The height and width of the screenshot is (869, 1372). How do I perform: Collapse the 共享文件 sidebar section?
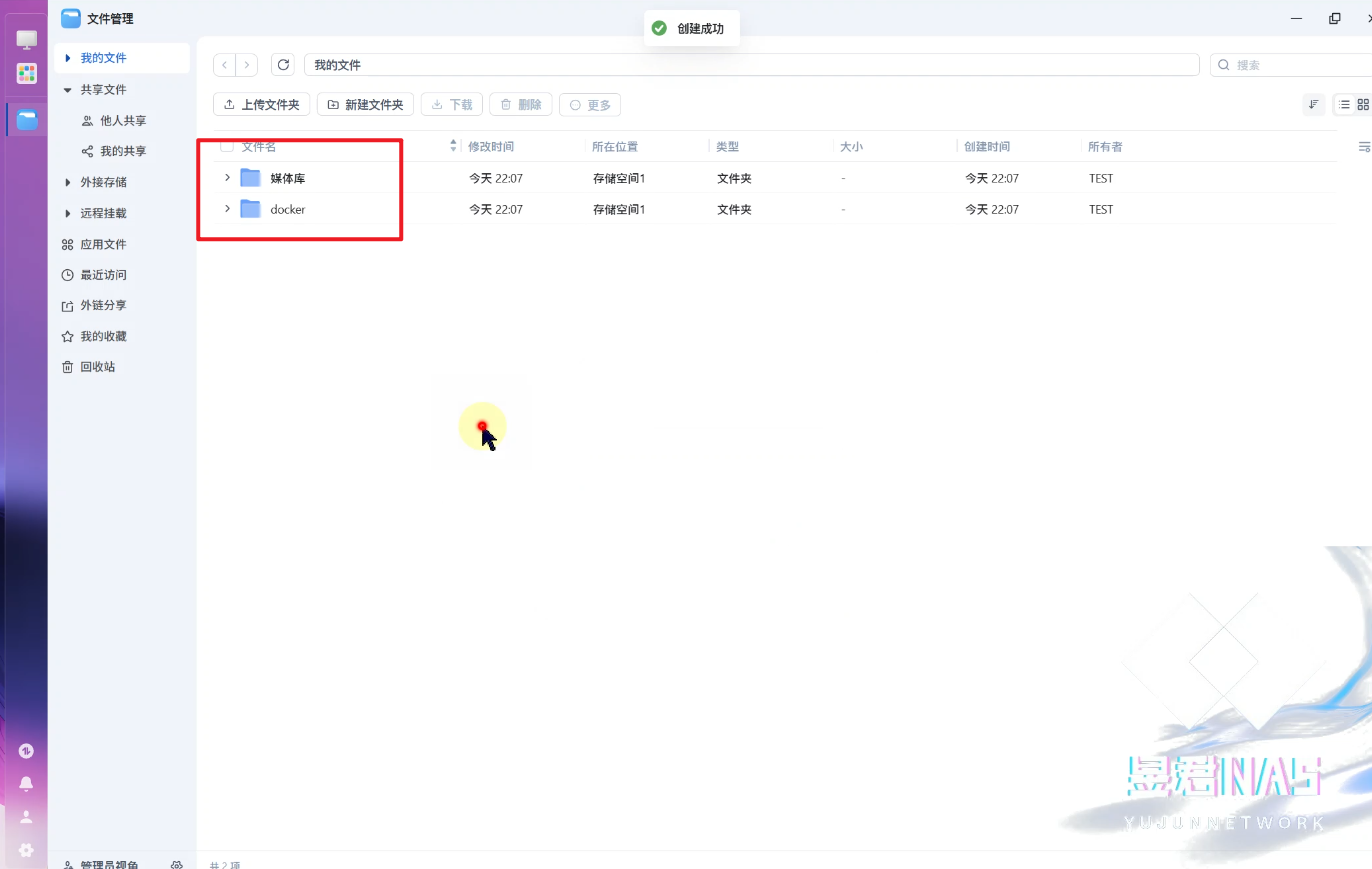[x=67, y=90]
